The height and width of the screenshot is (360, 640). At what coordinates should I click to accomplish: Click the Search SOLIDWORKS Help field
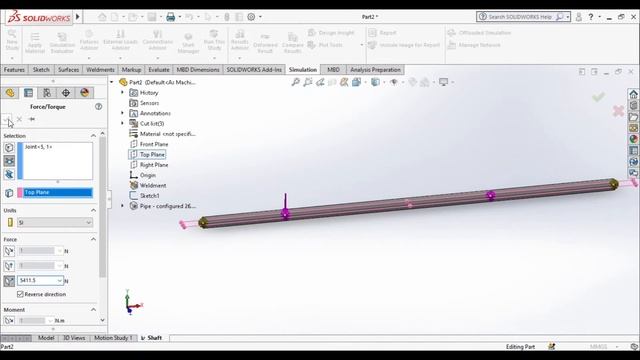pyautogui.click(x=524, y=17)
